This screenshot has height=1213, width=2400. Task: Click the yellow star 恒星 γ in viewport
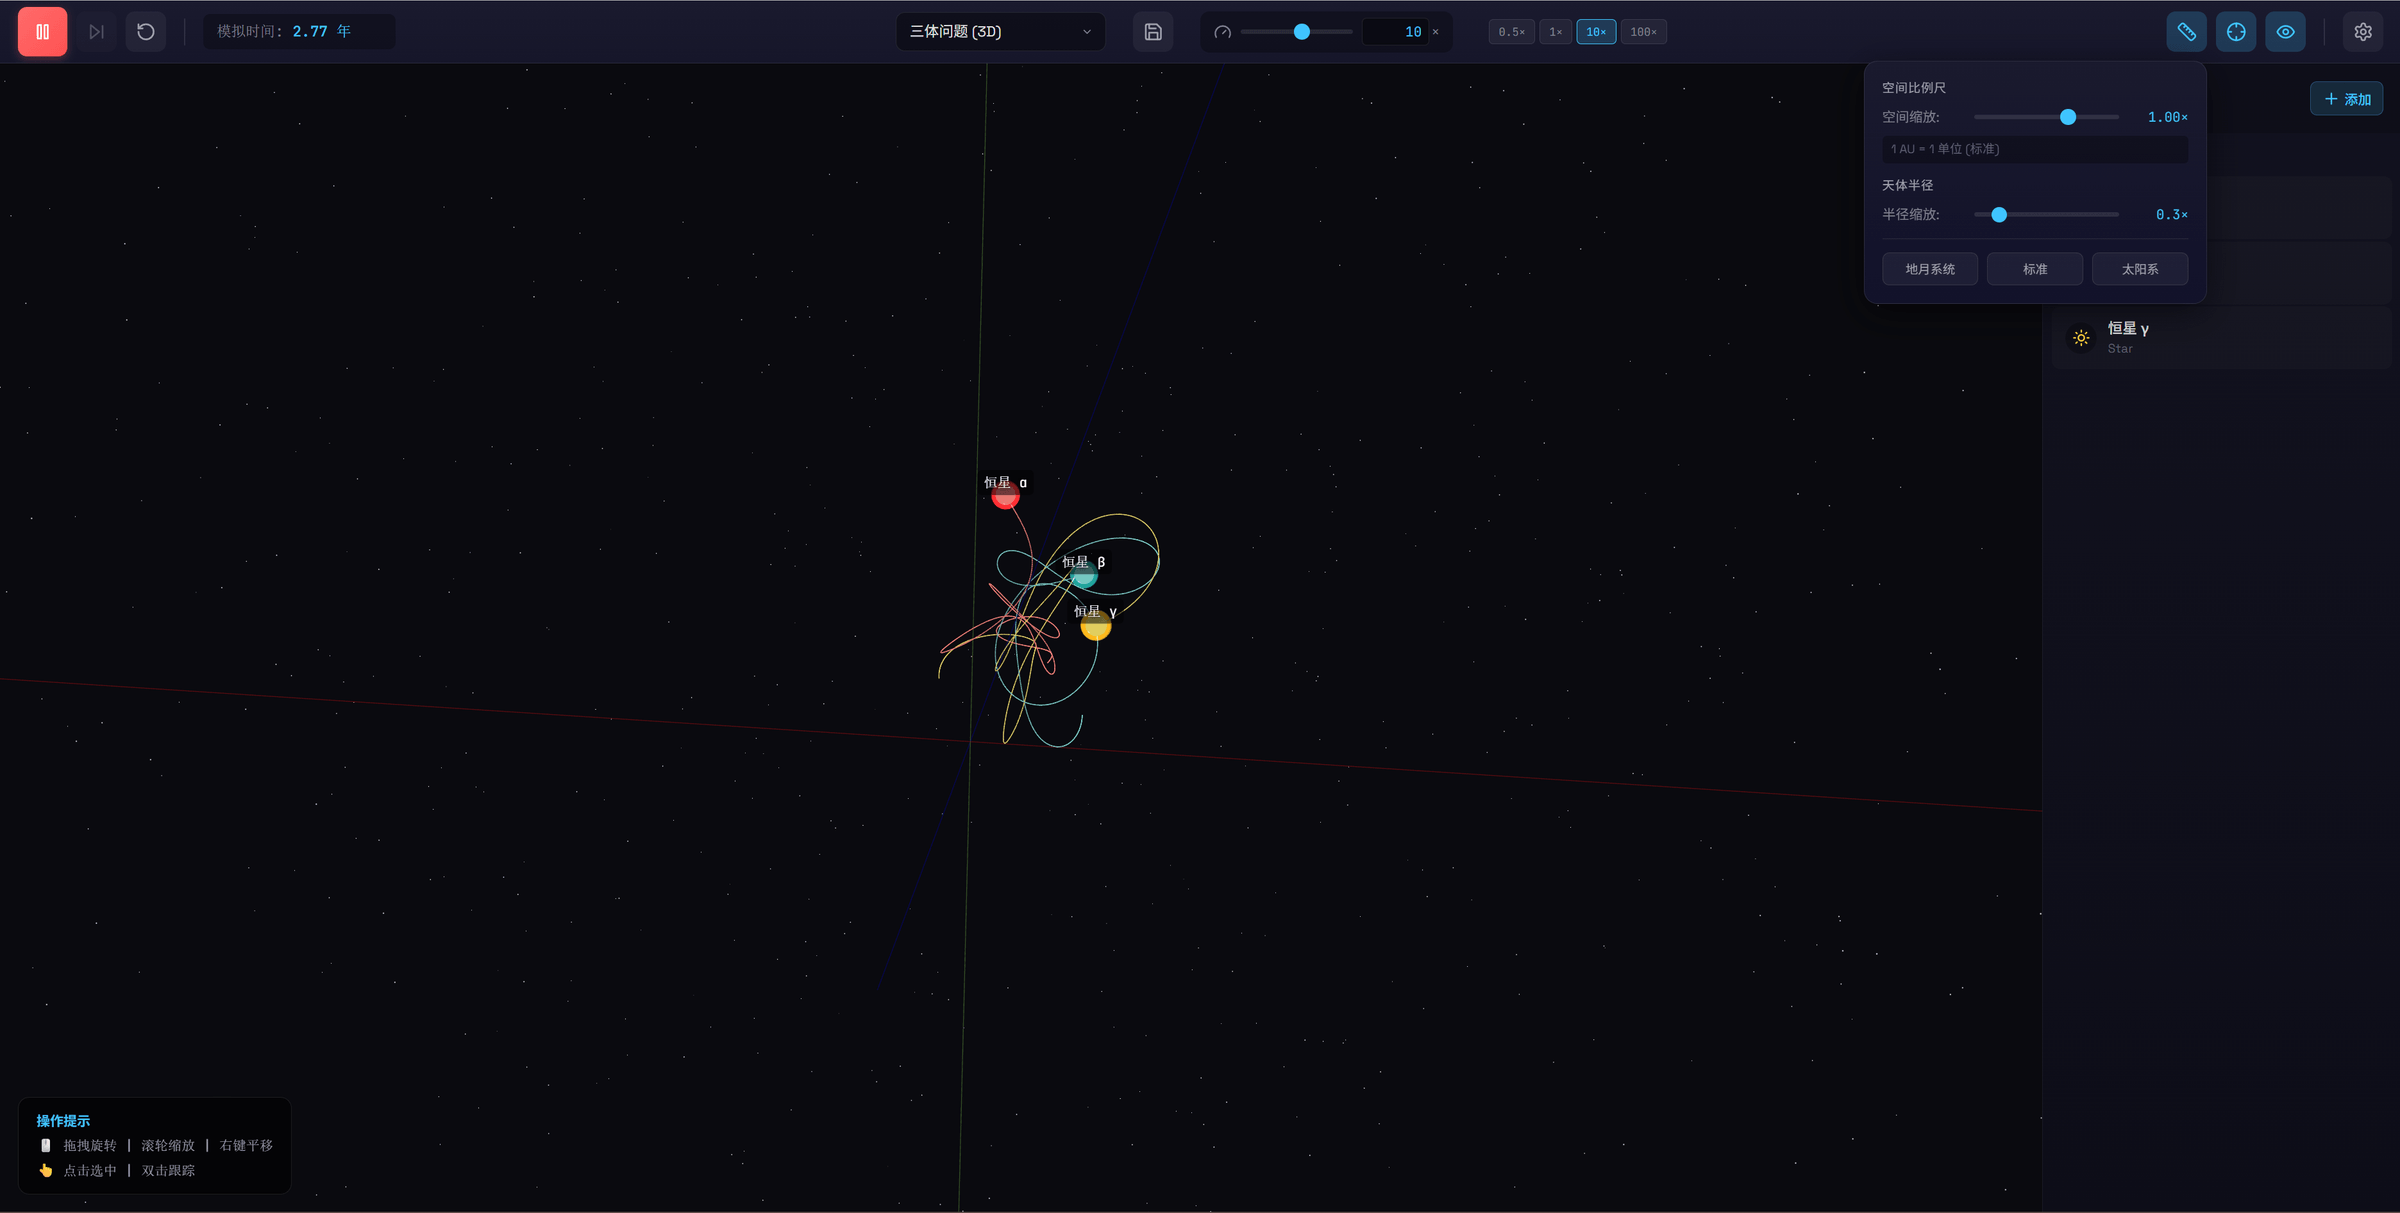coord(1096,626)
